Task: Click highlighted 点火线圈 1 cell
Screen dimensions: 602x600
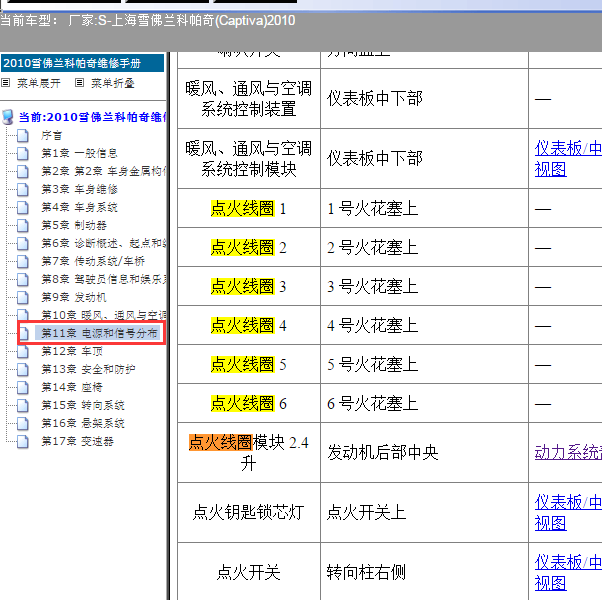Action: [248, 208]
